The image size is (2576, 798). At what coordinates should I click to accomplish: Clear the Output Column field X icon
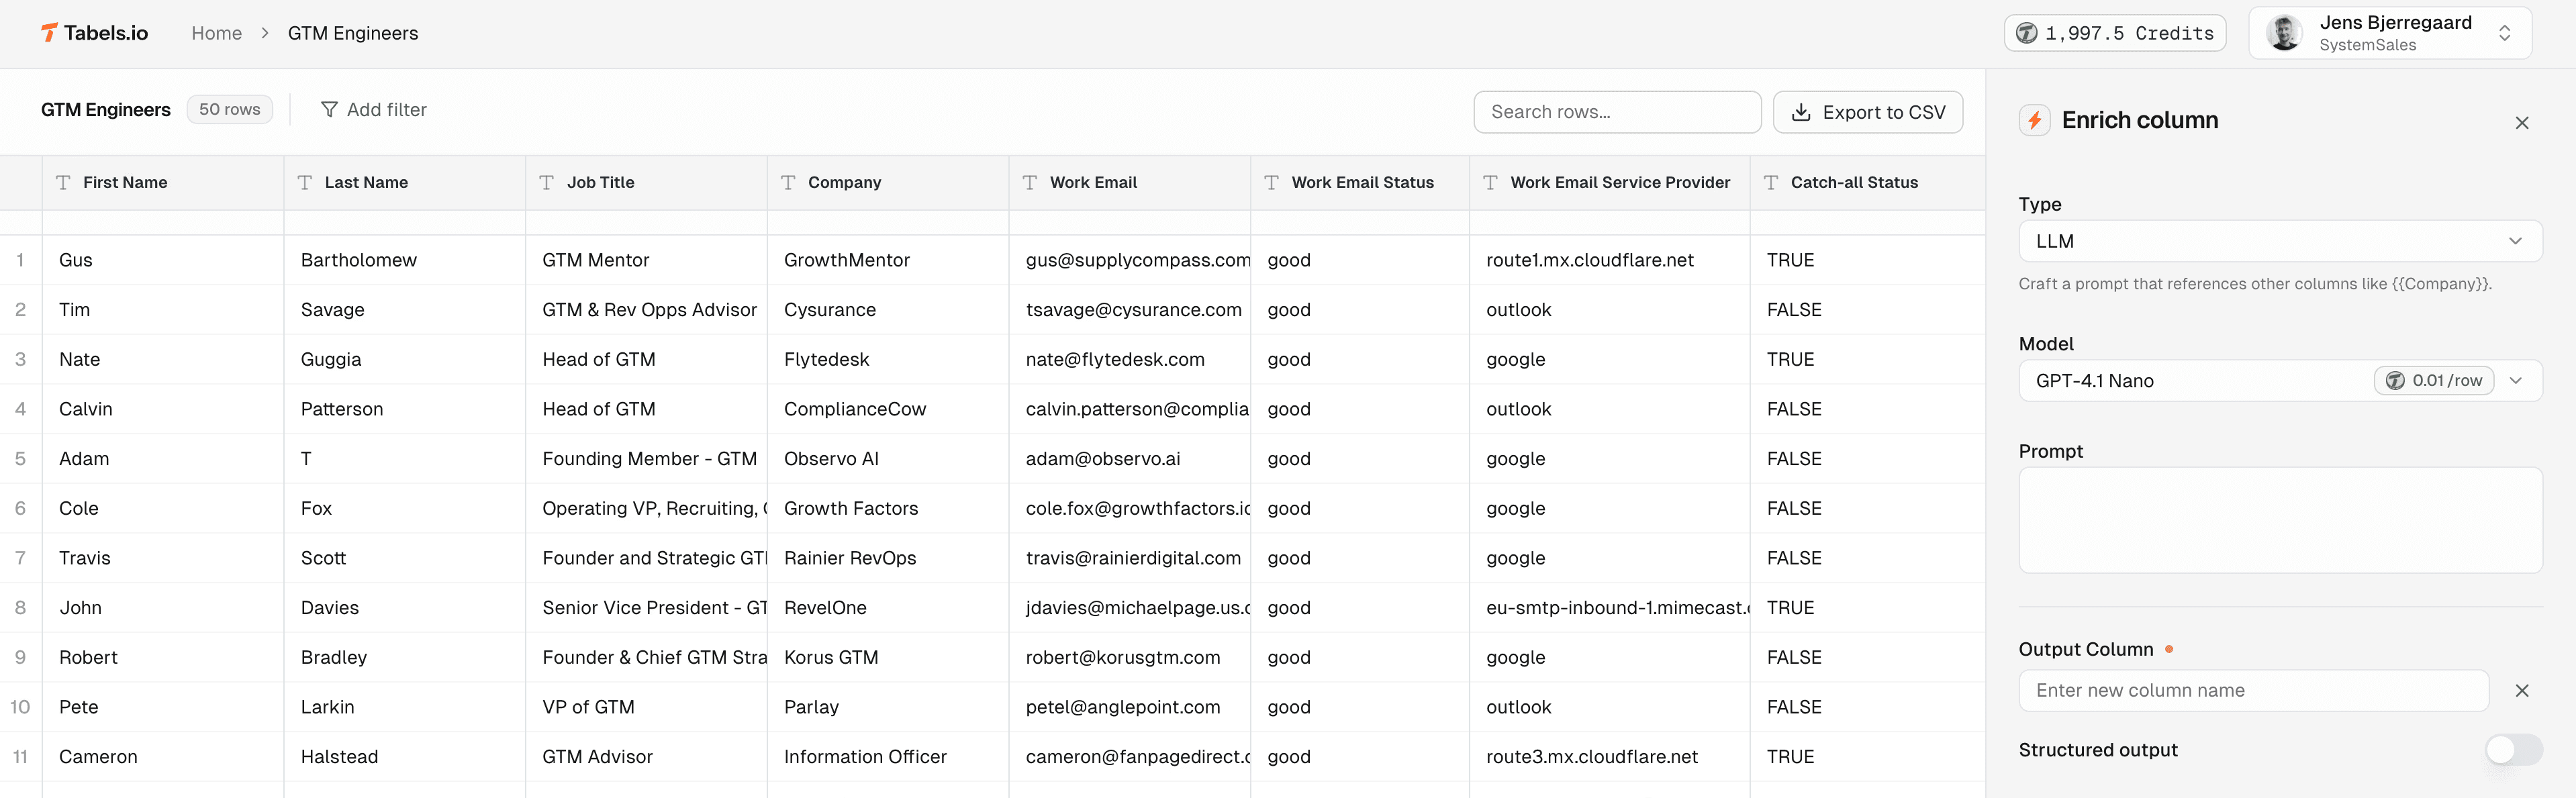[2521, 691]
